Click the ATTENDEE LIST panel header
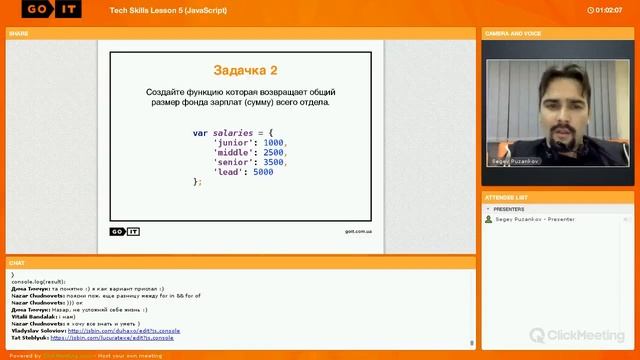Screen dimensions: 640x360 558,198
